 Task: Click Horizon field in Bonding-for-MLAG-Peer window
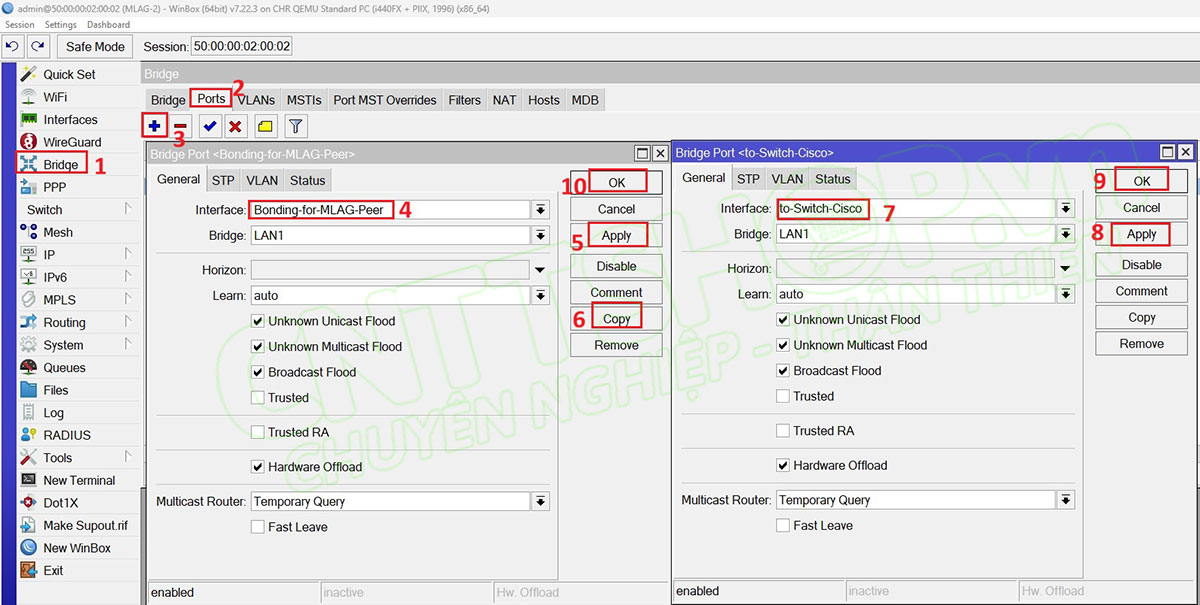389,270
